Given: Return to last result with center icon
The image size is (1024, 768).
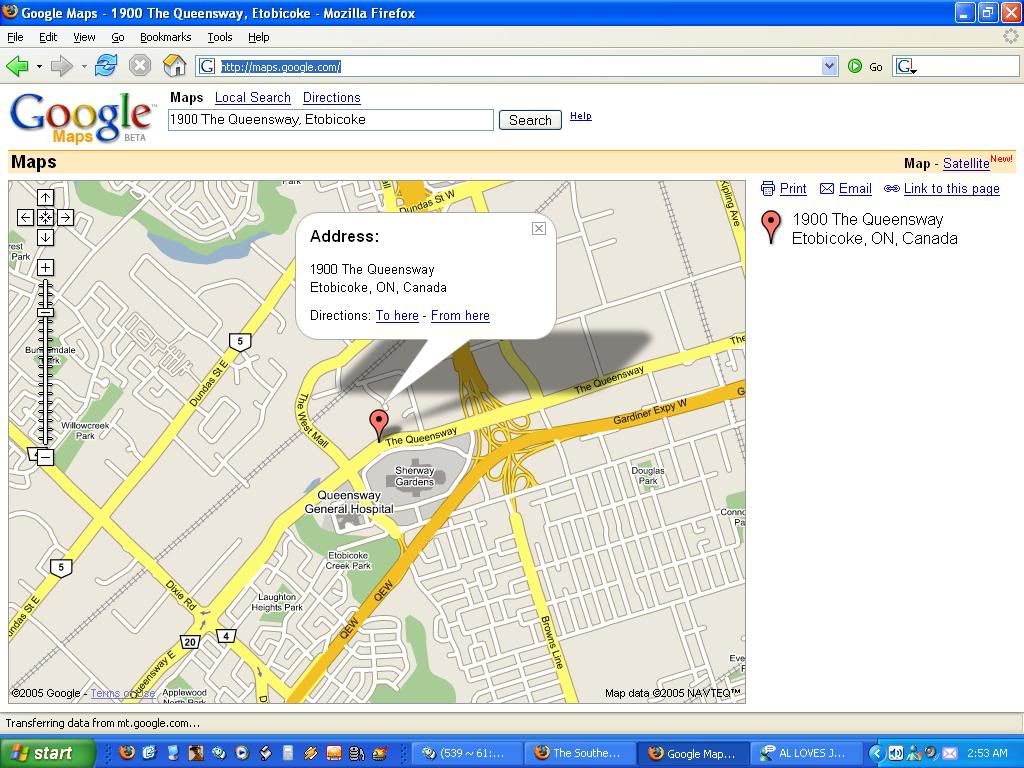Looking at the screenshot, I should pos(45,217).
